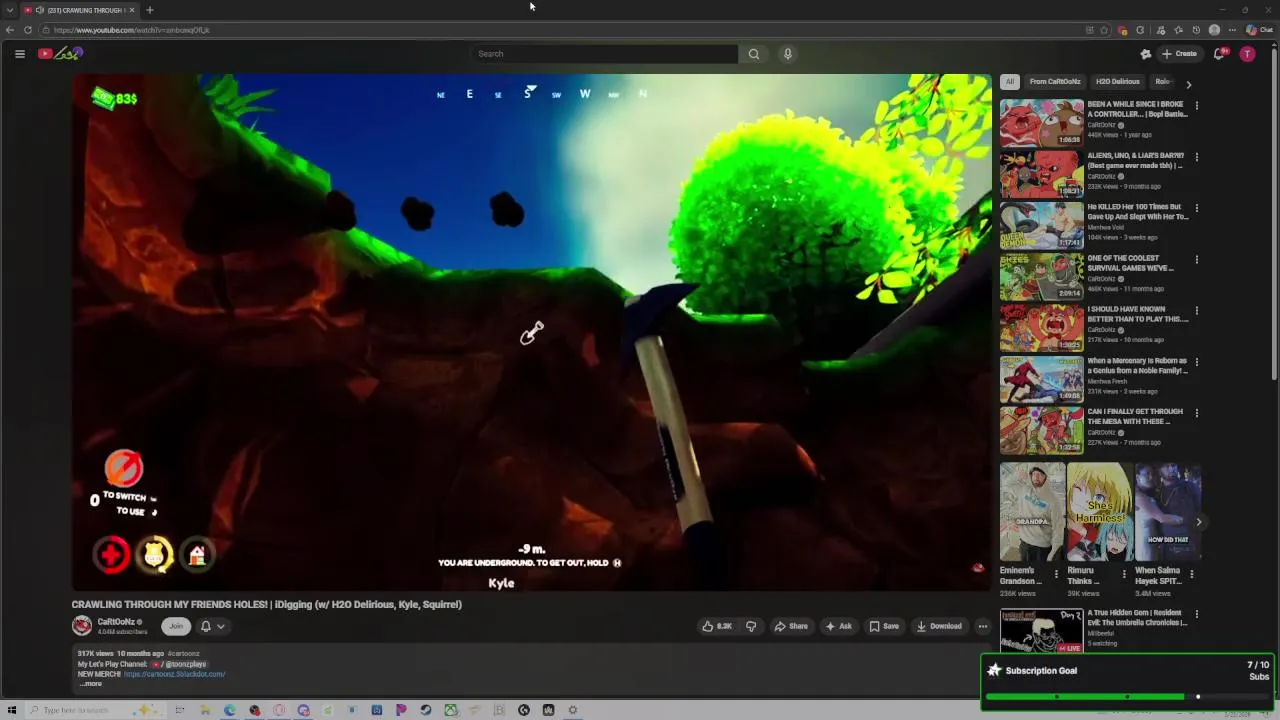Reload the page in the browser
The height and width of the screenshot is (720, 1280).
pos(28,30)
